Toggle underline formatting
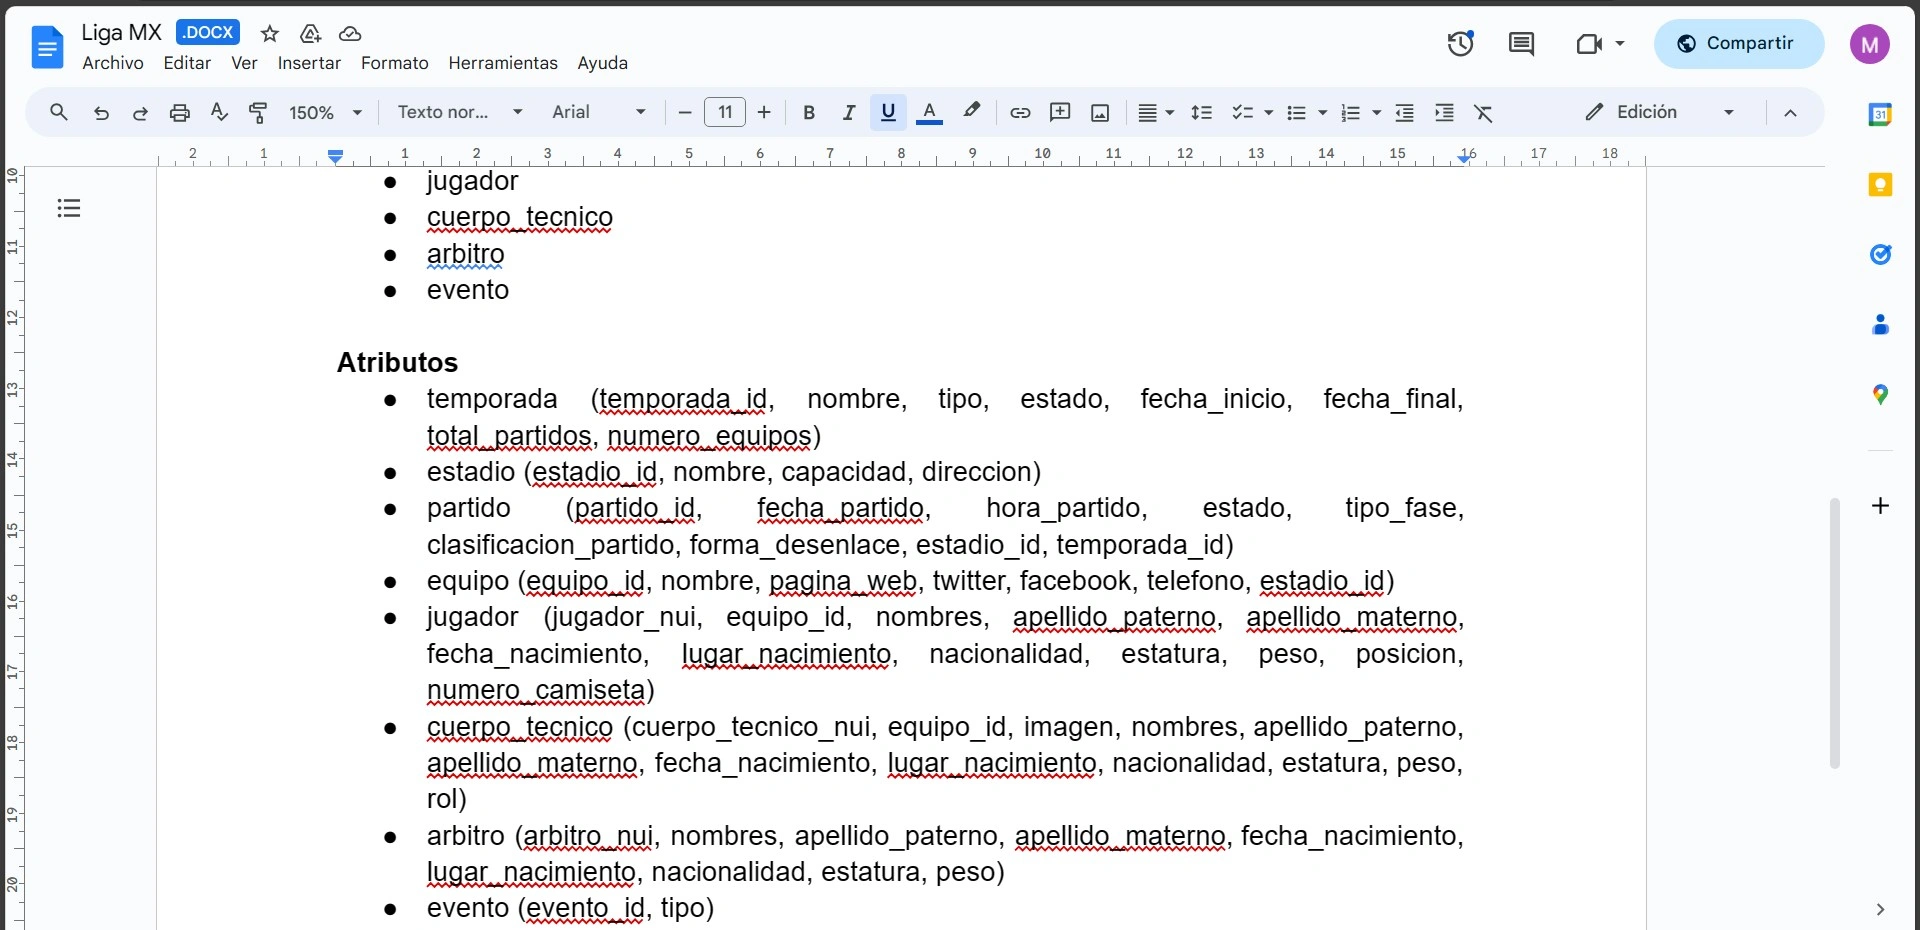 click(888, 112)
